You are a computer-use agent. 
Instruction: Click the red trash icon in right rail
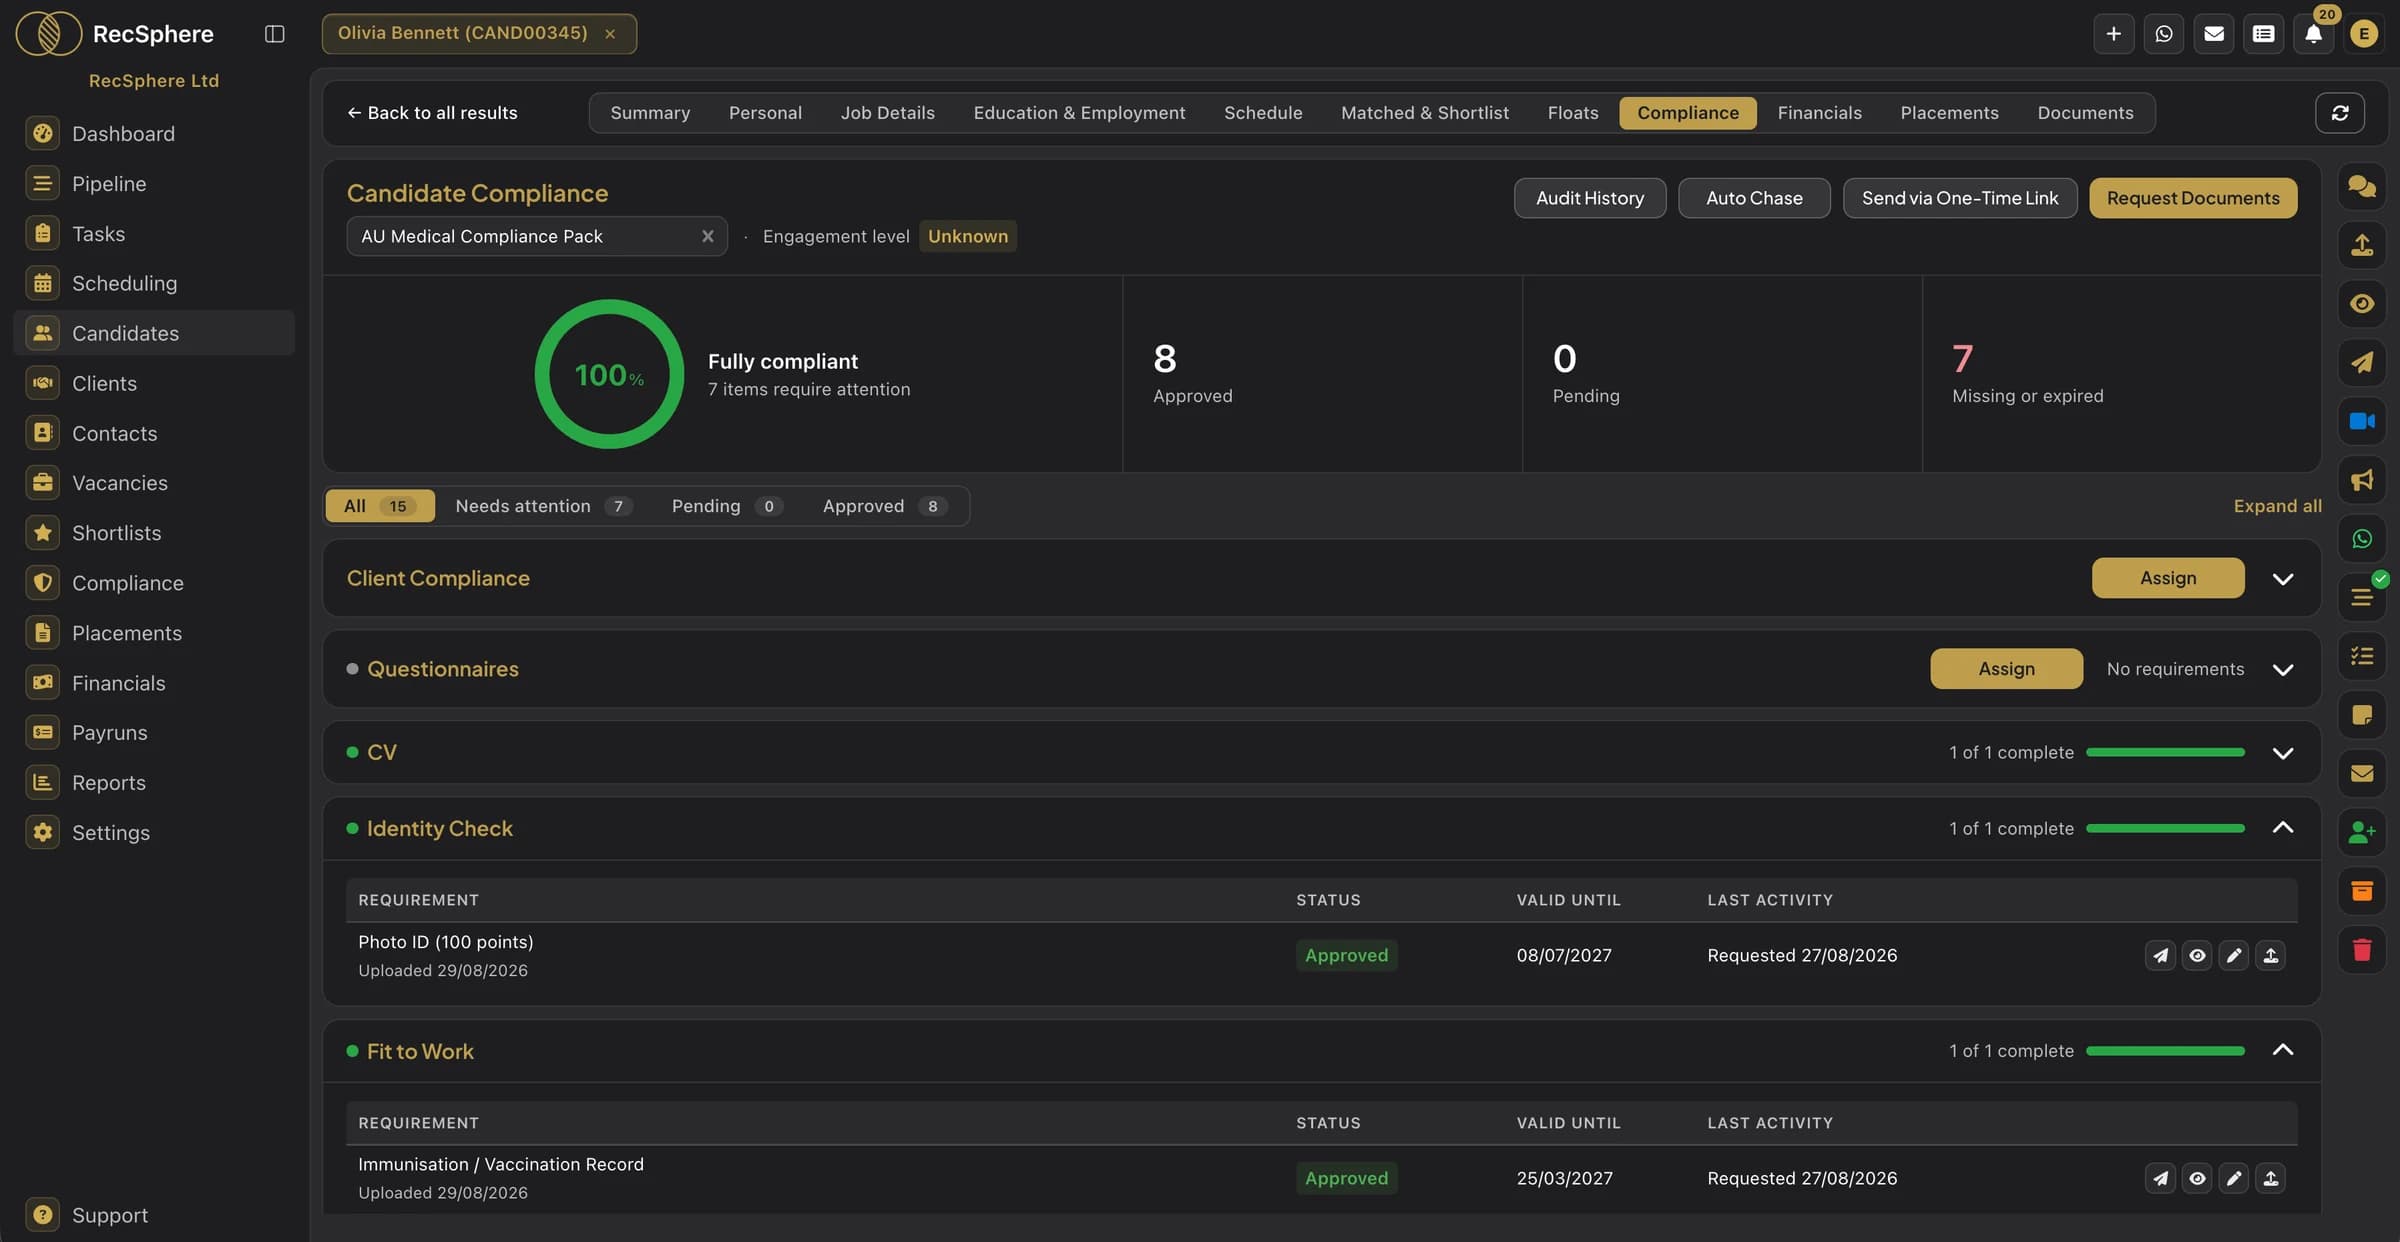coord(2361,949)
